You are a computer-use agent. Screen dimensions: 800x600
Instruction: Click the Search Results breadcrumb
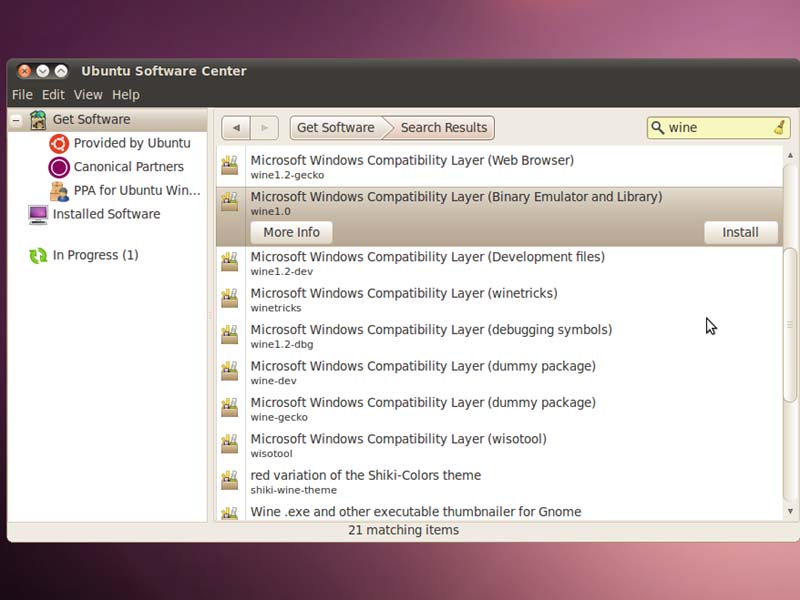tap(443, 128)
